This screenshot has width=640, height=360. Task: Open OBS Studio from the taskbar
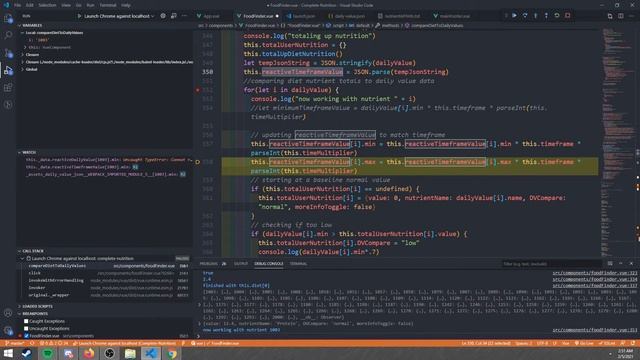109,353
